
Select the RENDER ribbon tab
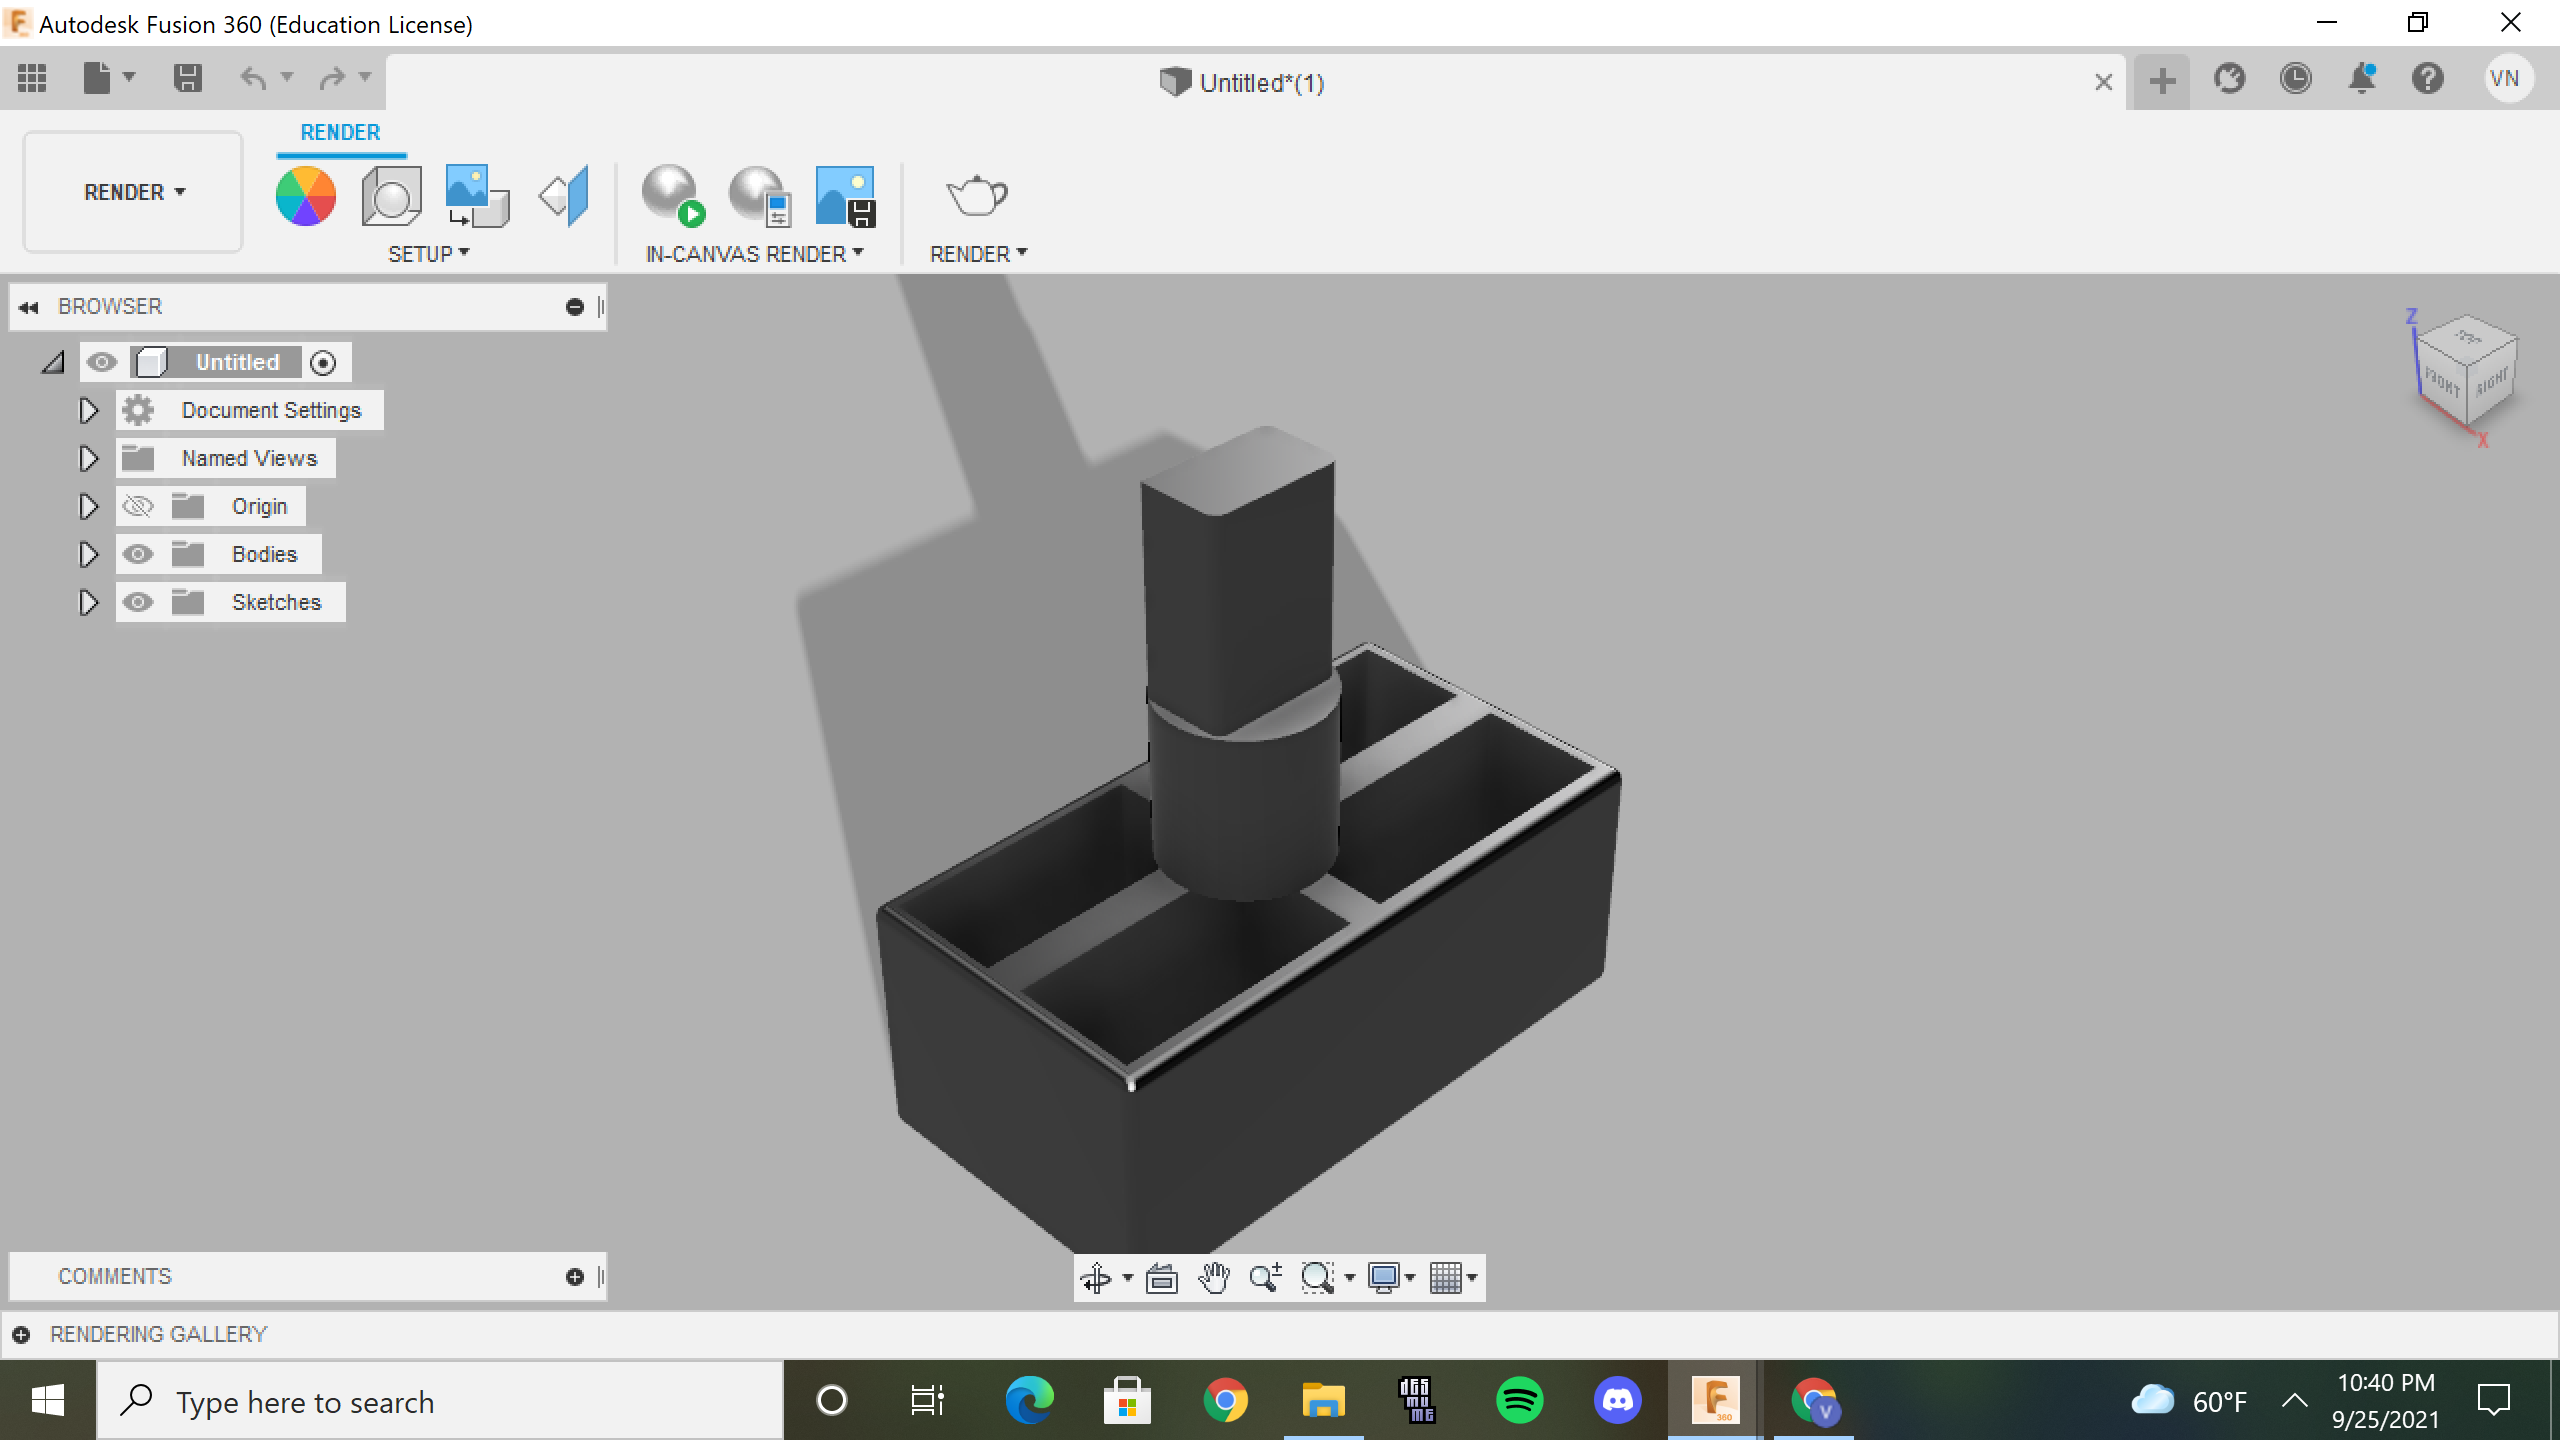point(340,132)
